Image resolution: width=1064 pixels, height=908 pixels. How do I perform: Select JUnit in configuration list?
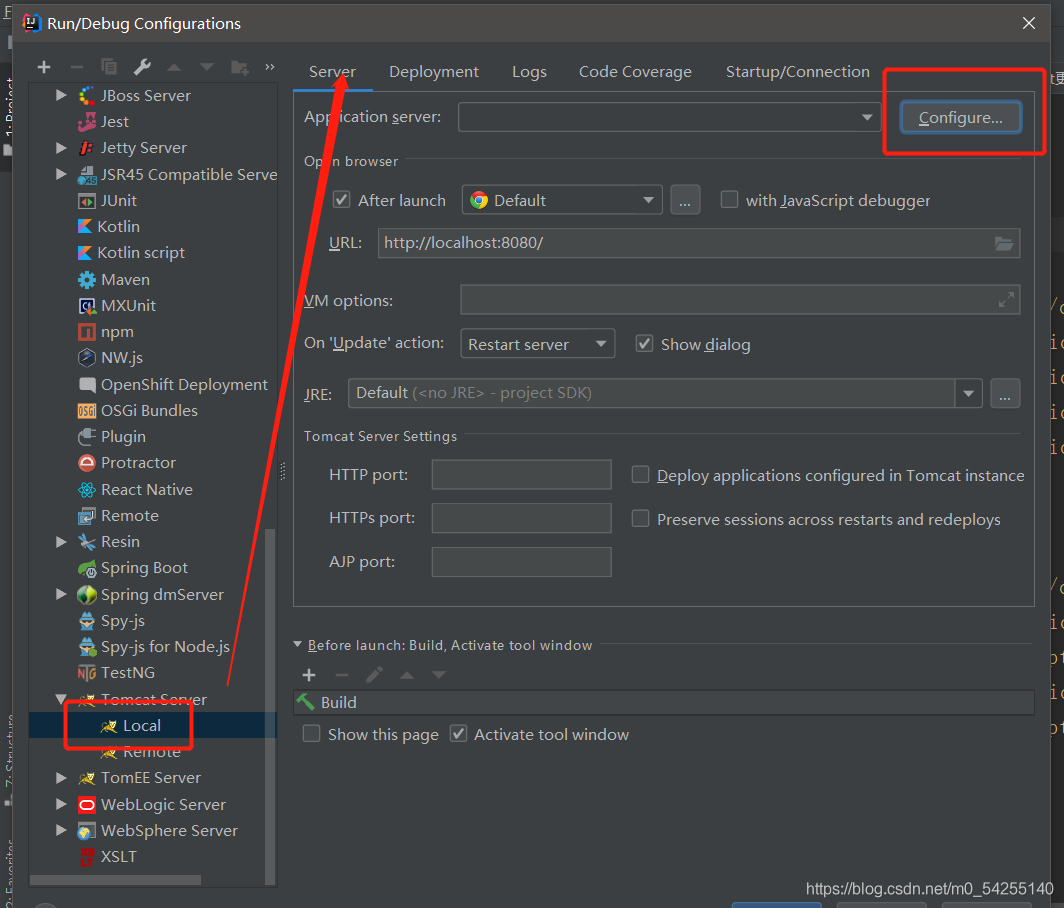108,201
